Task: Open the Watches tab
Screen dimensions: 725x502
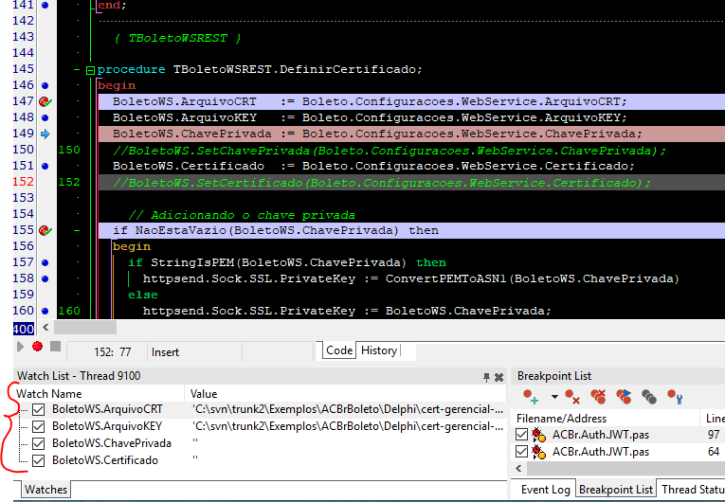Action: coord(46,490)
